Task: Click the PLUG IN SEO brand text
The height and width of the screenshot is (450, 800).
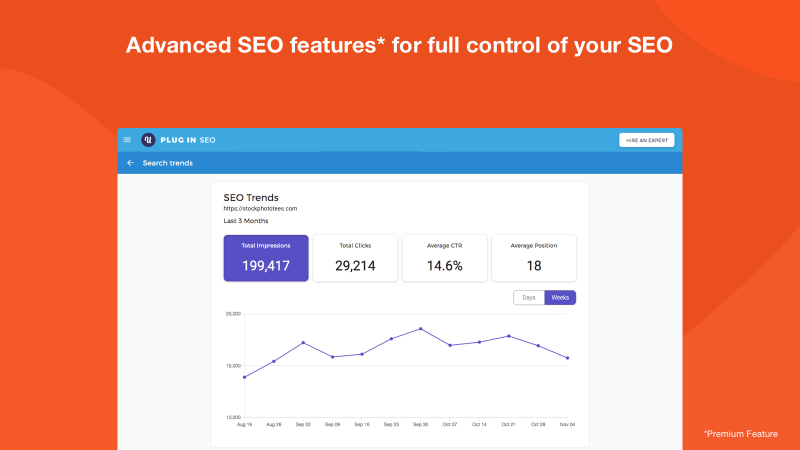Action: [188, 140]
